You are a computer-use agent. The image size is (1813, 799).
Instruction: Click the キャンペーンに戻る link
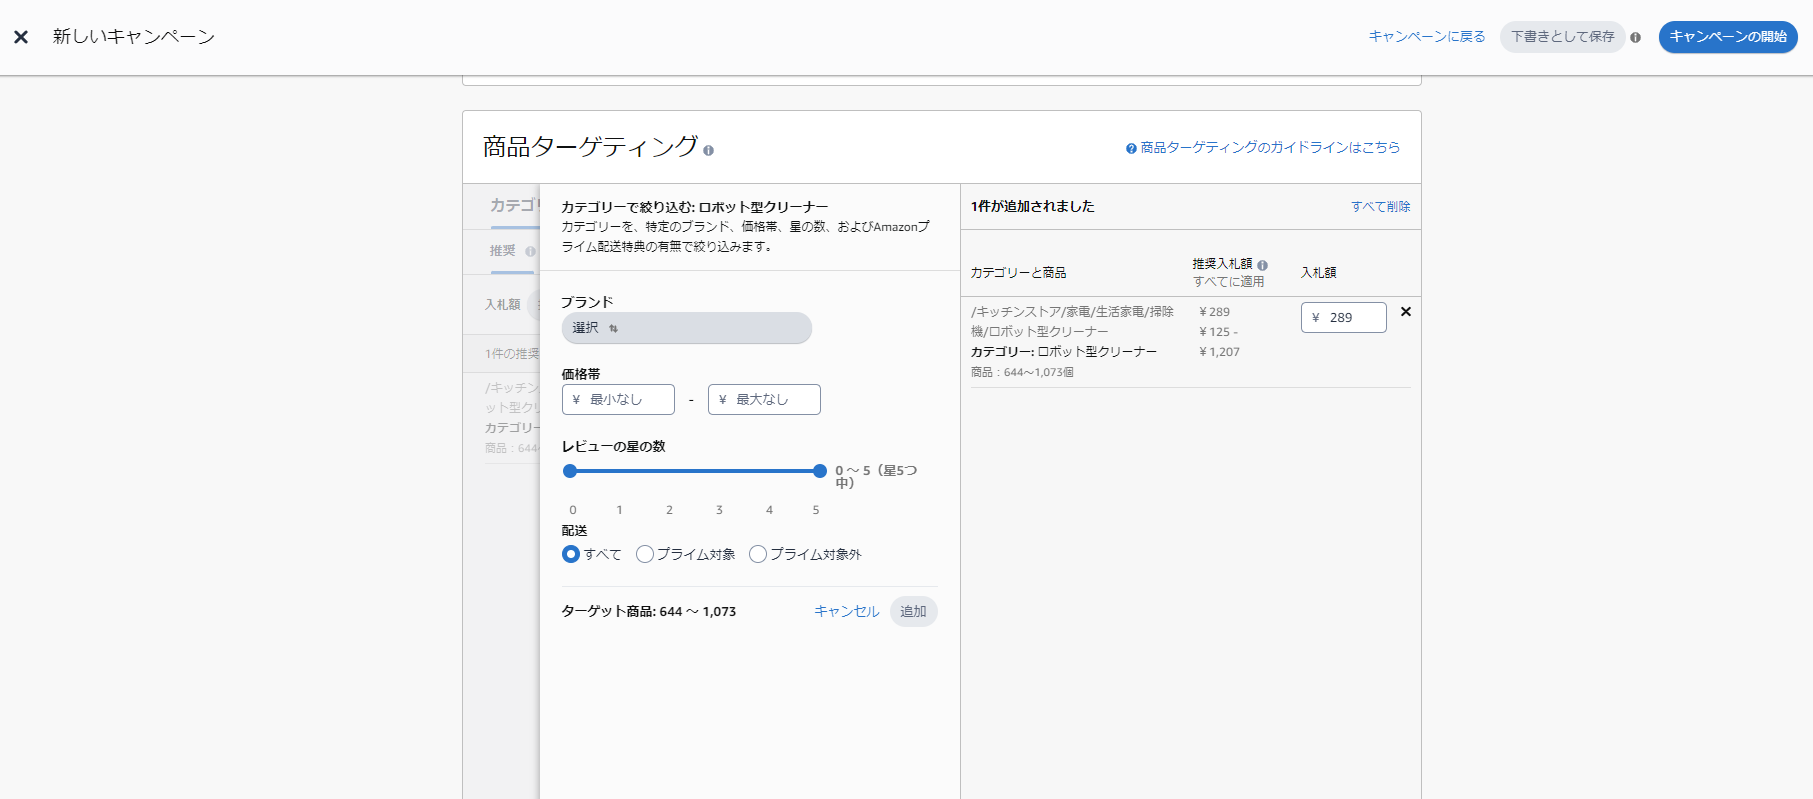pos(1427,36)
